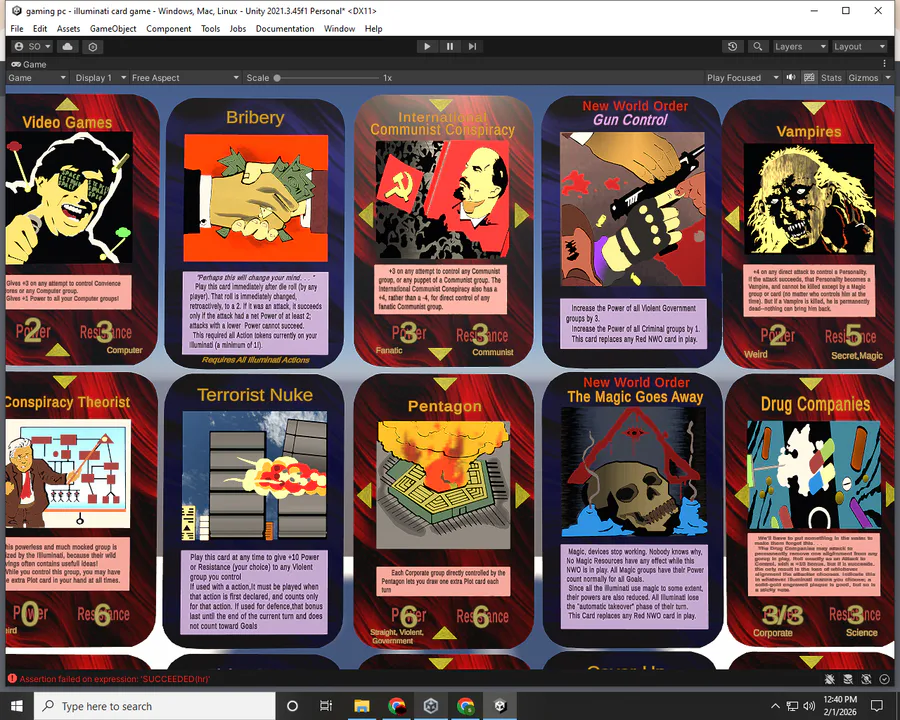Viewport: 900px width, 720px height.
Task: Open the Cortana circle icon on the taskbar
Action: [x=292, y=706]
